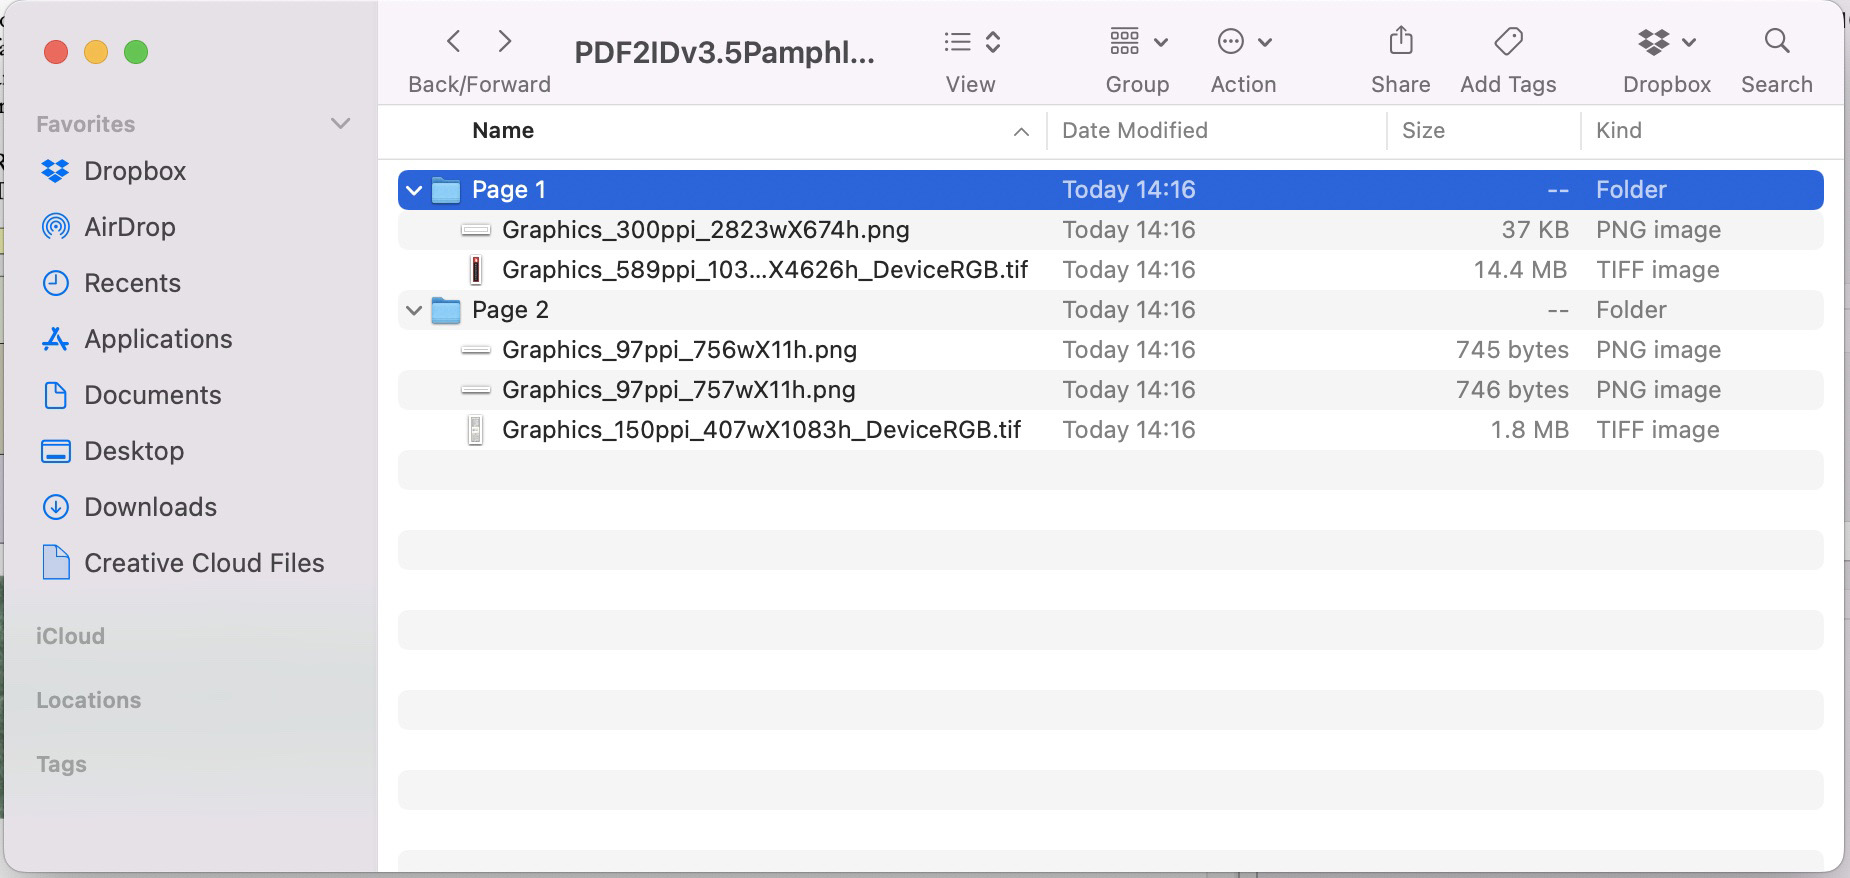Collapse the Favorites sidebar section
Viewport: 1850px width, 878px height.
[x=340, y=124]
